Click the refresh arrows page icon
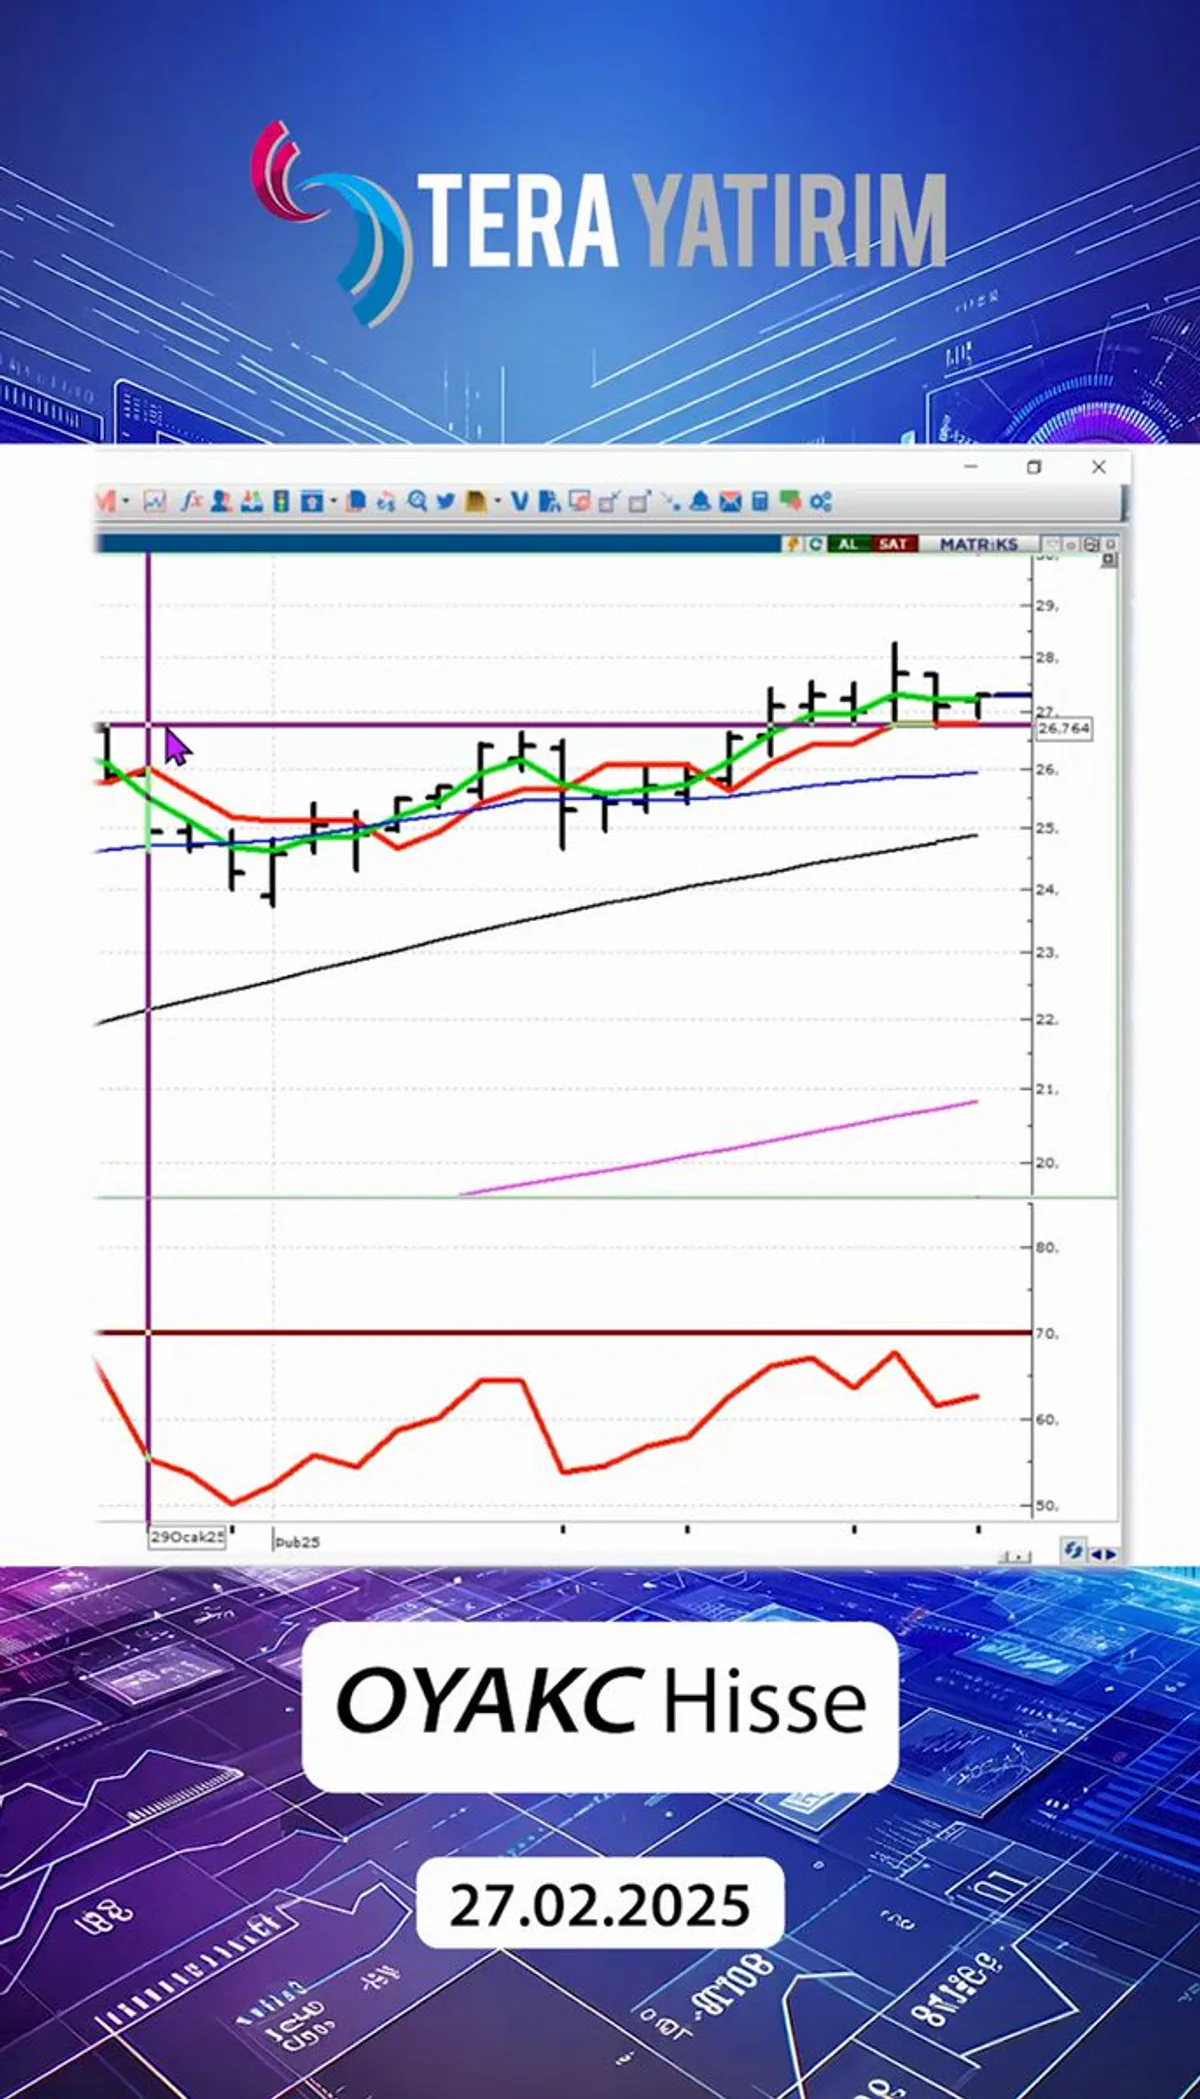 point(386,502)
